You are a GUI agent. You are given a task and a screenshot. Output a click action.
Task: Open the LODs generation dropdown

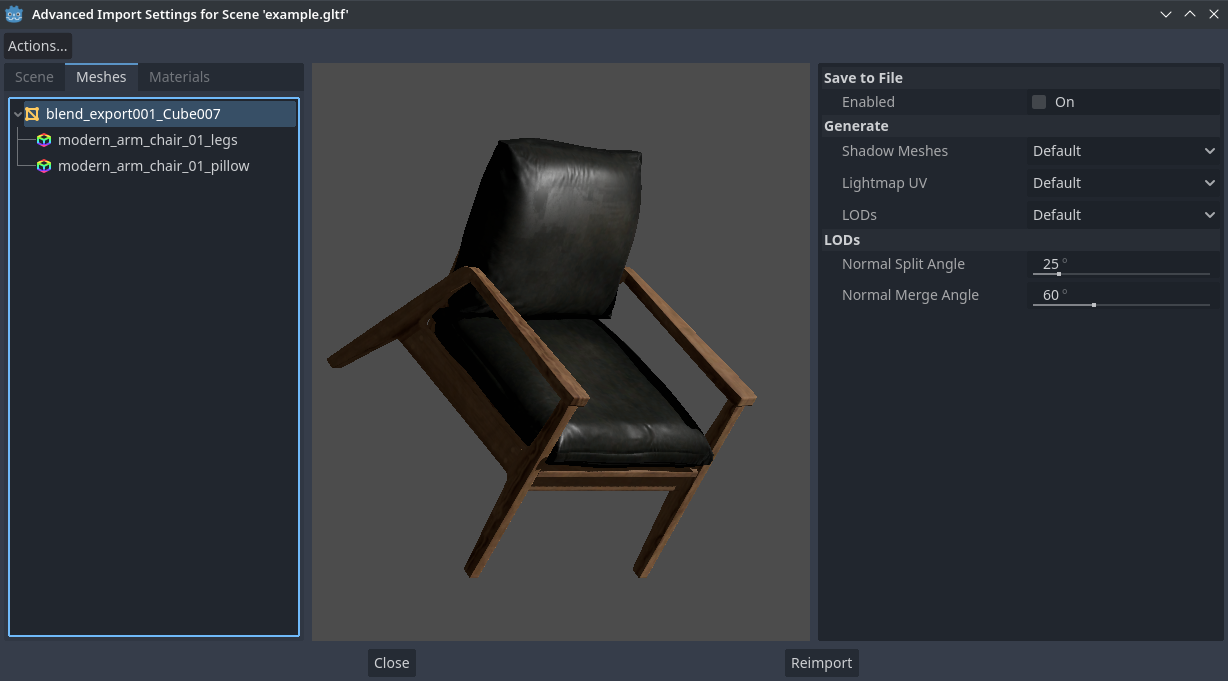pos(1122,214)
